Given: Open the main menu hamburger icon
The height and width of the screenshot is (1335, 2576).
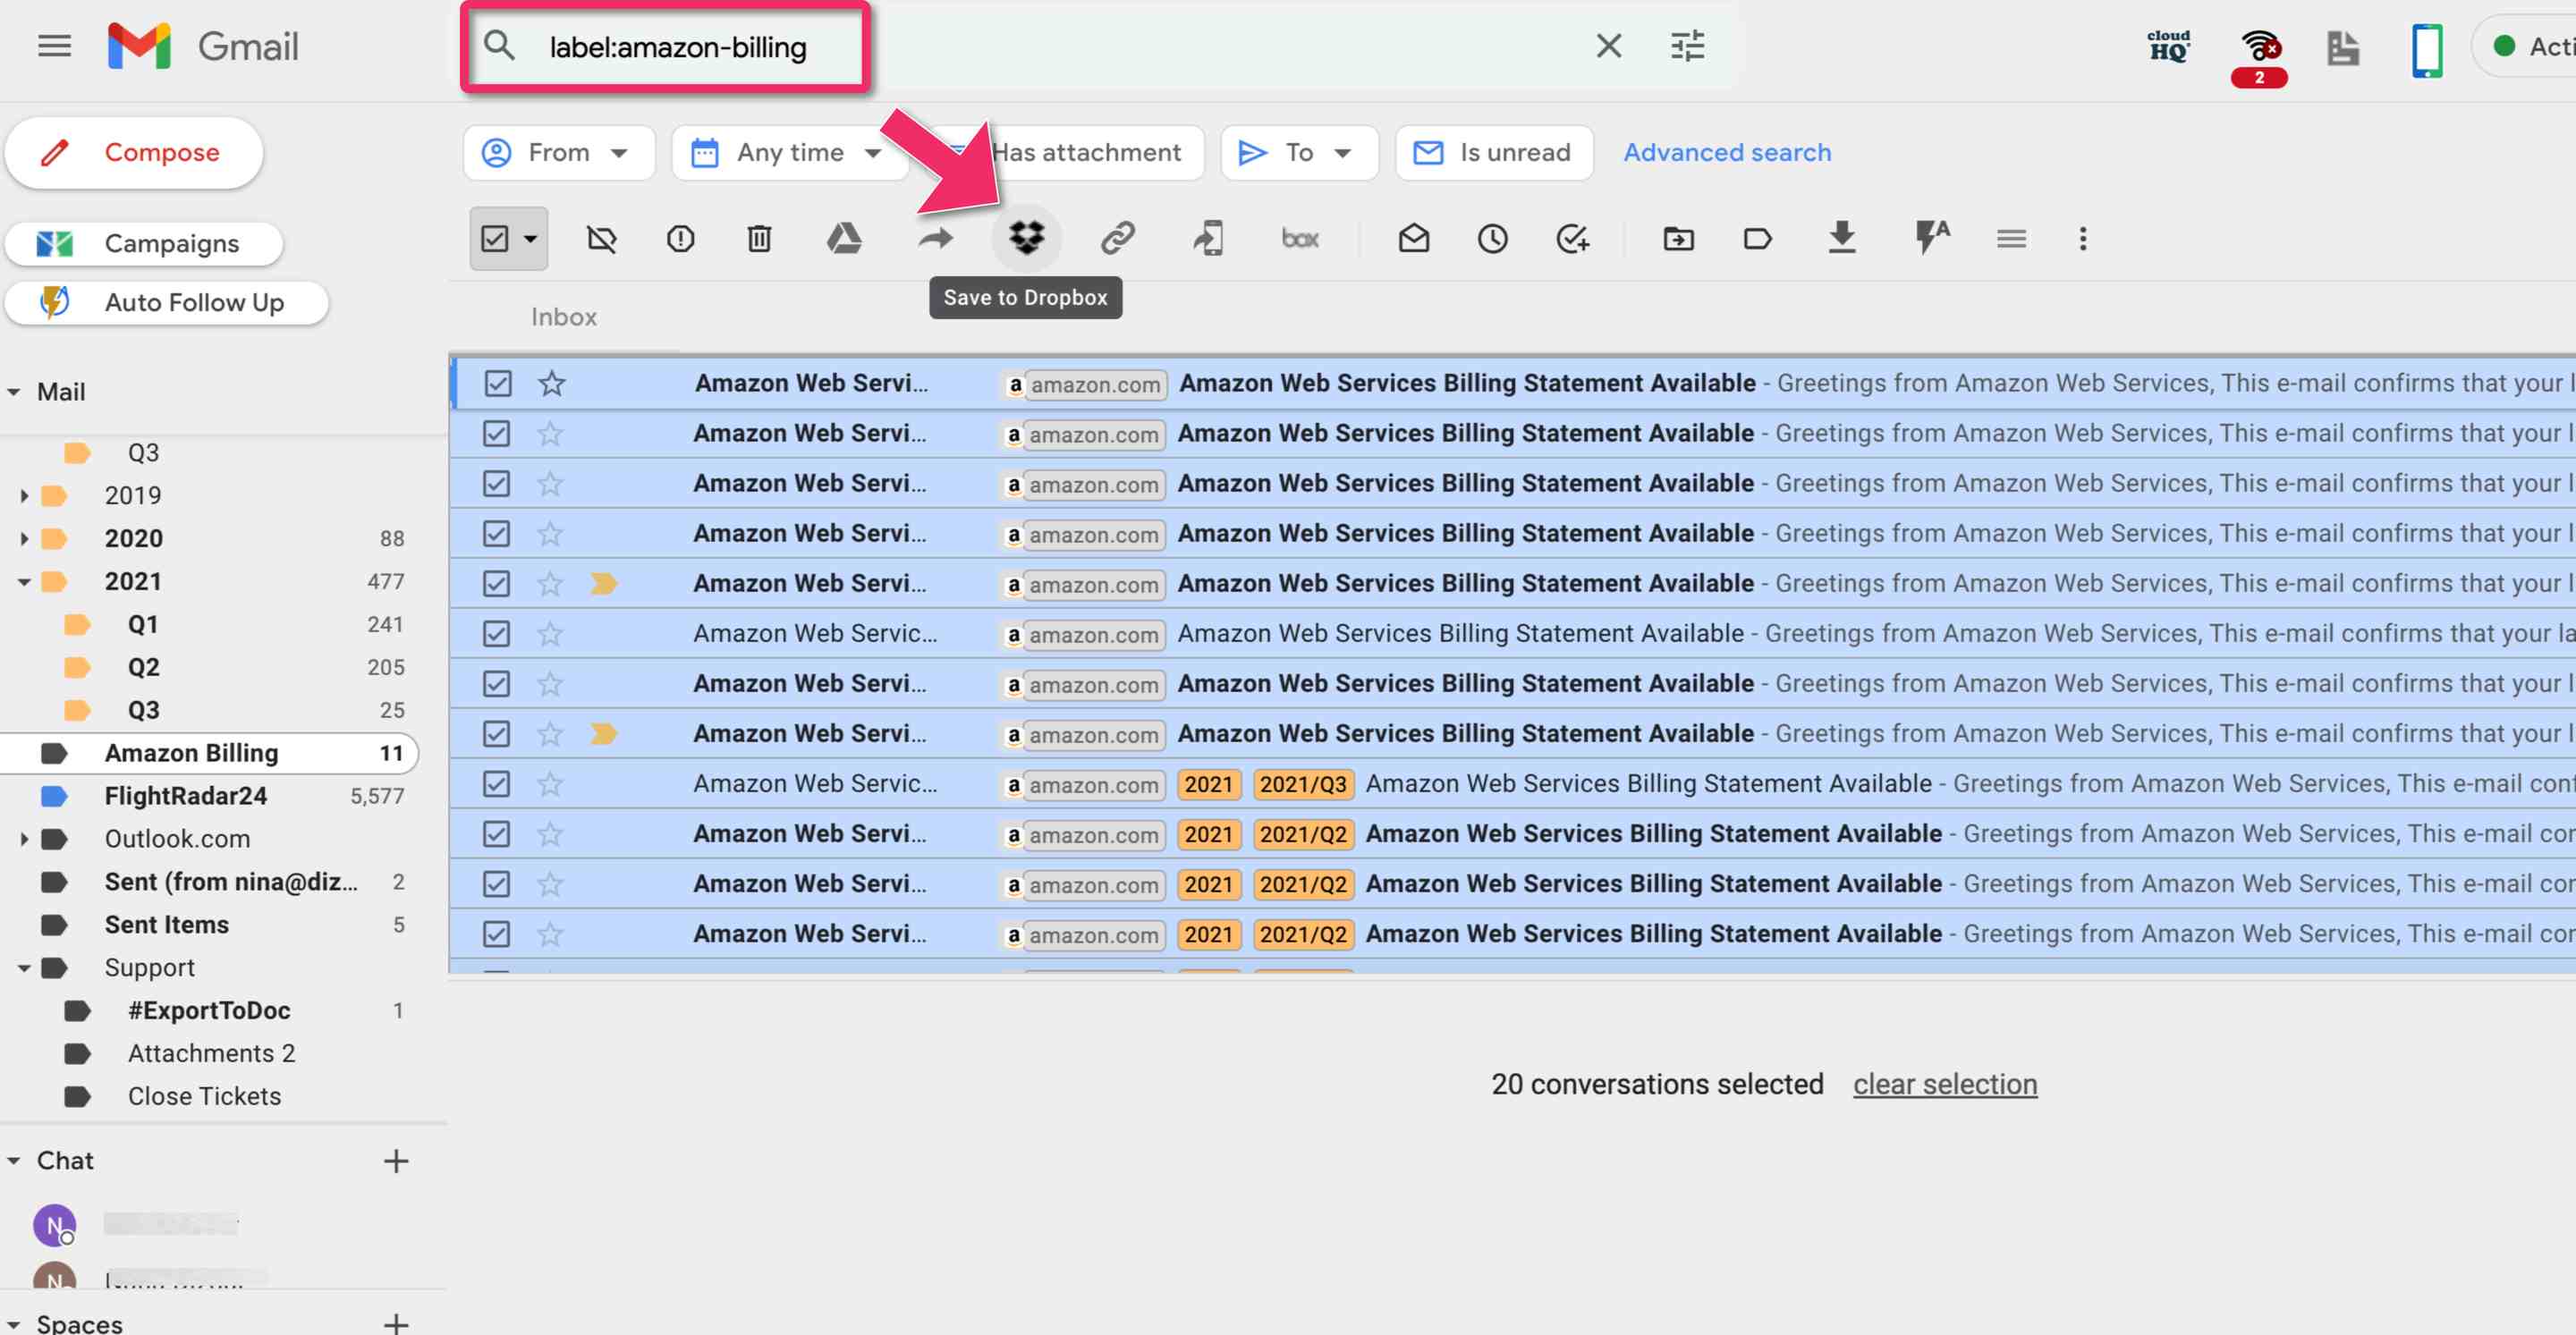Looking at the screenshot, I should [x=54, y=46].
